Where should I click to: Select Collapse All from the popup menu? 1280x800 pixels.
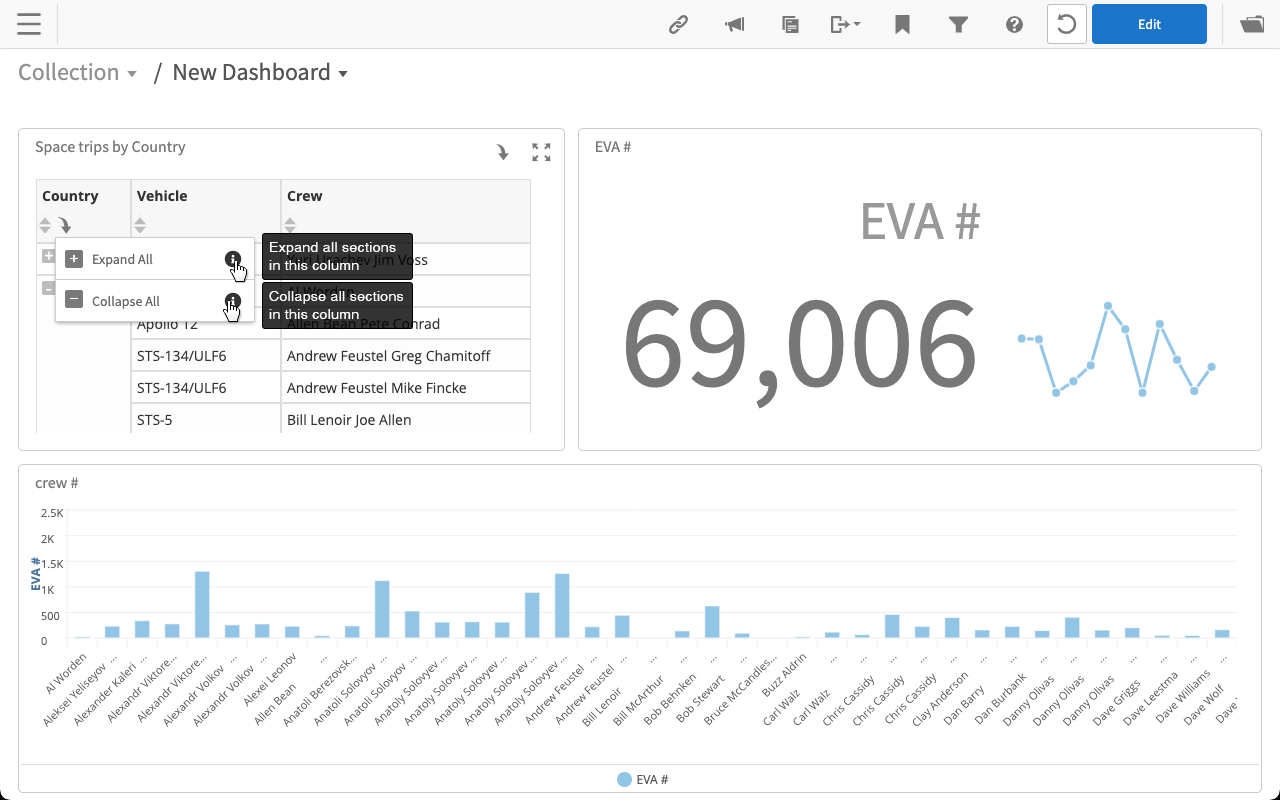tap(125, 302)
